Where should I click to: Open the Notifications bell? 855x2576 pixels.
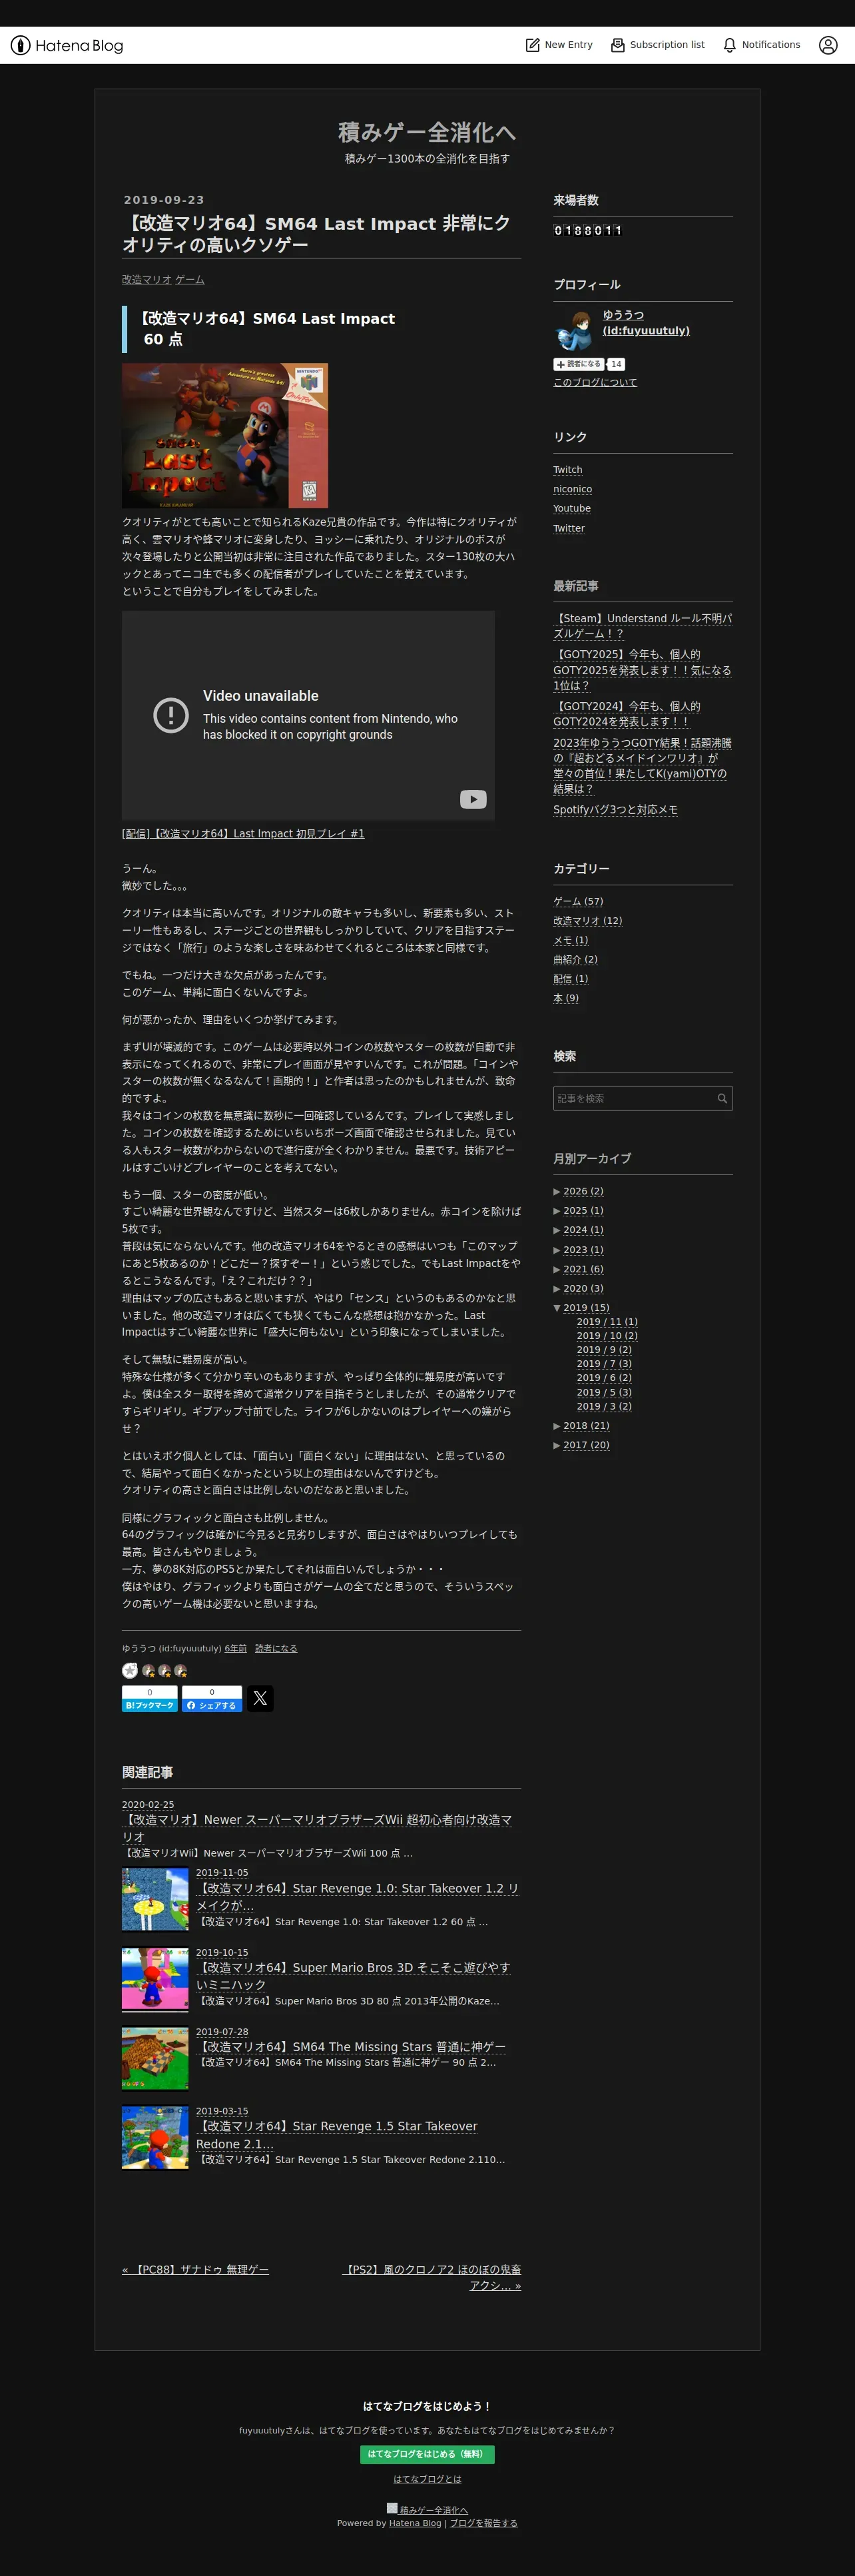[761, 45]
